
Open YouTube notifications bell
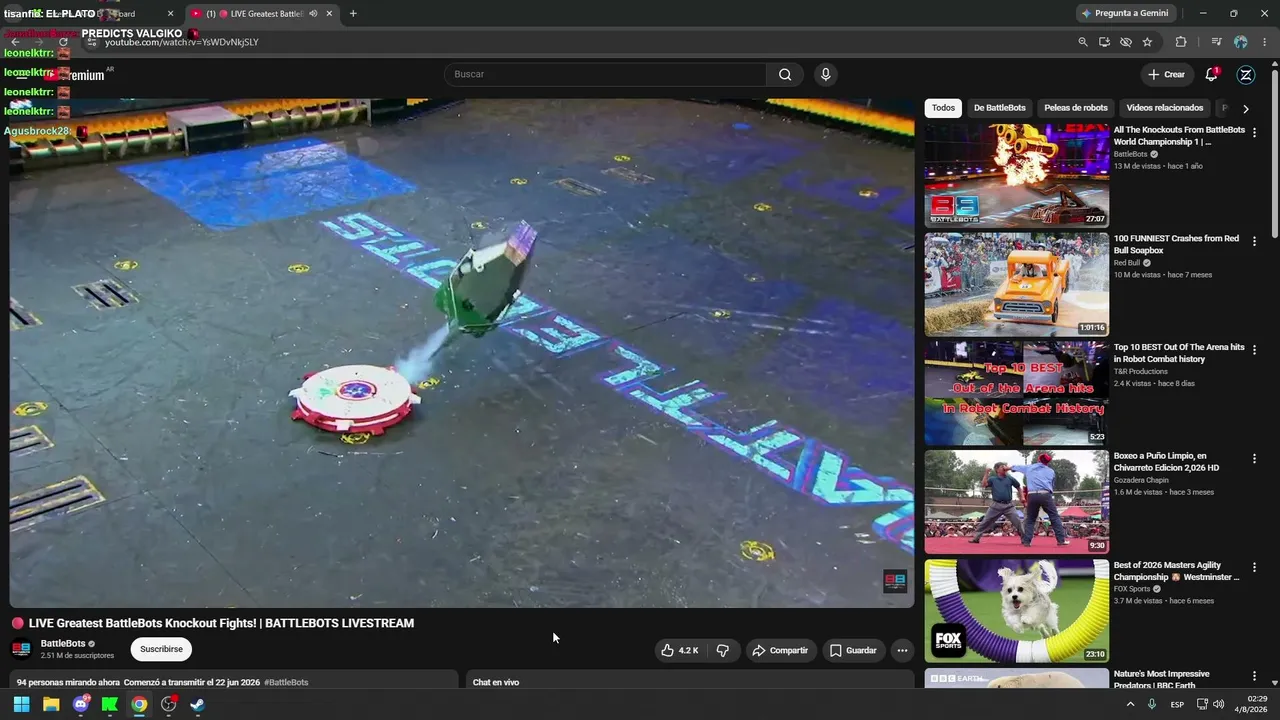point(1211,74)
